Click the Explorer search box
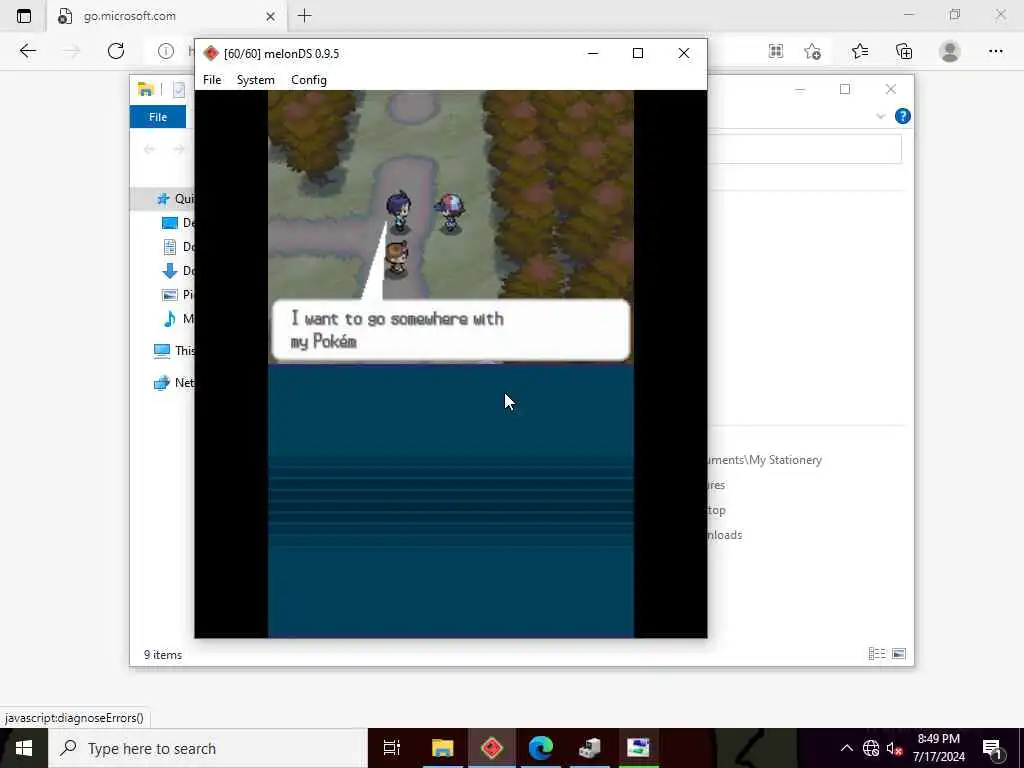Image resolution: width=1024 pixels, height=768 pixels. click(x=805, y=150)
